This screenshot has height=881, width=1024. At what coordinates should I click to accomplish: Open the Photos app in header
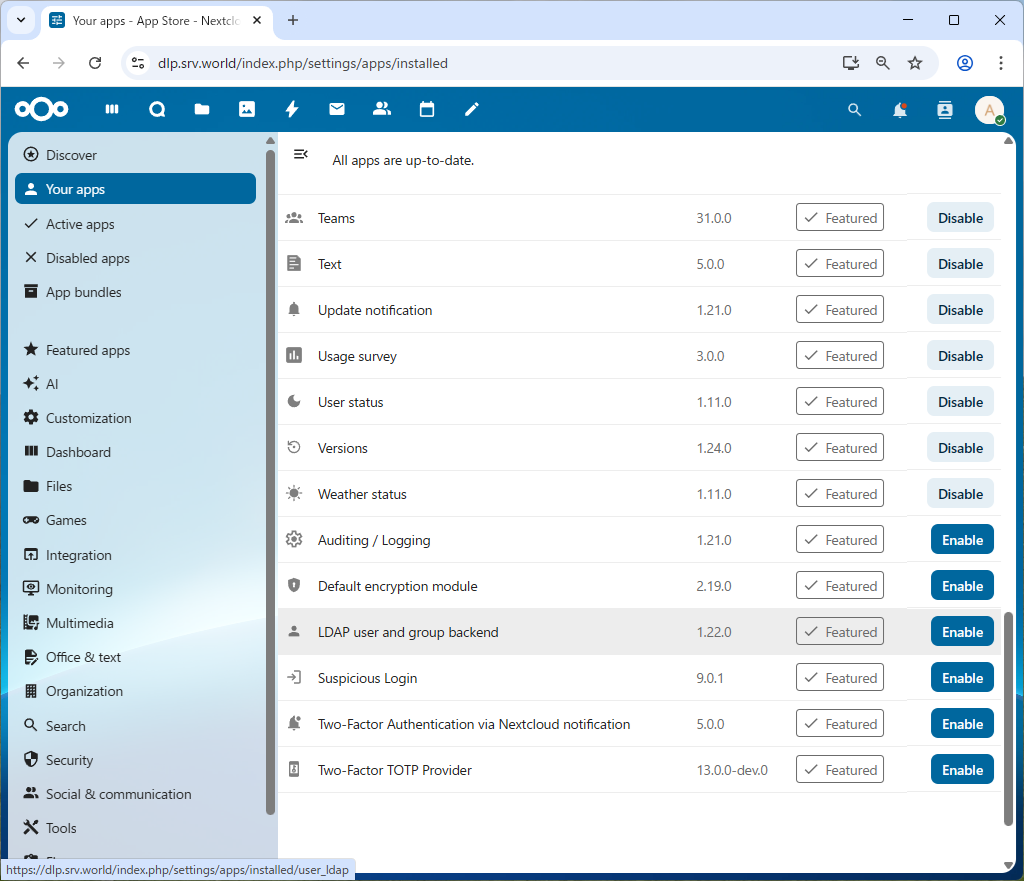click(247, 110)
